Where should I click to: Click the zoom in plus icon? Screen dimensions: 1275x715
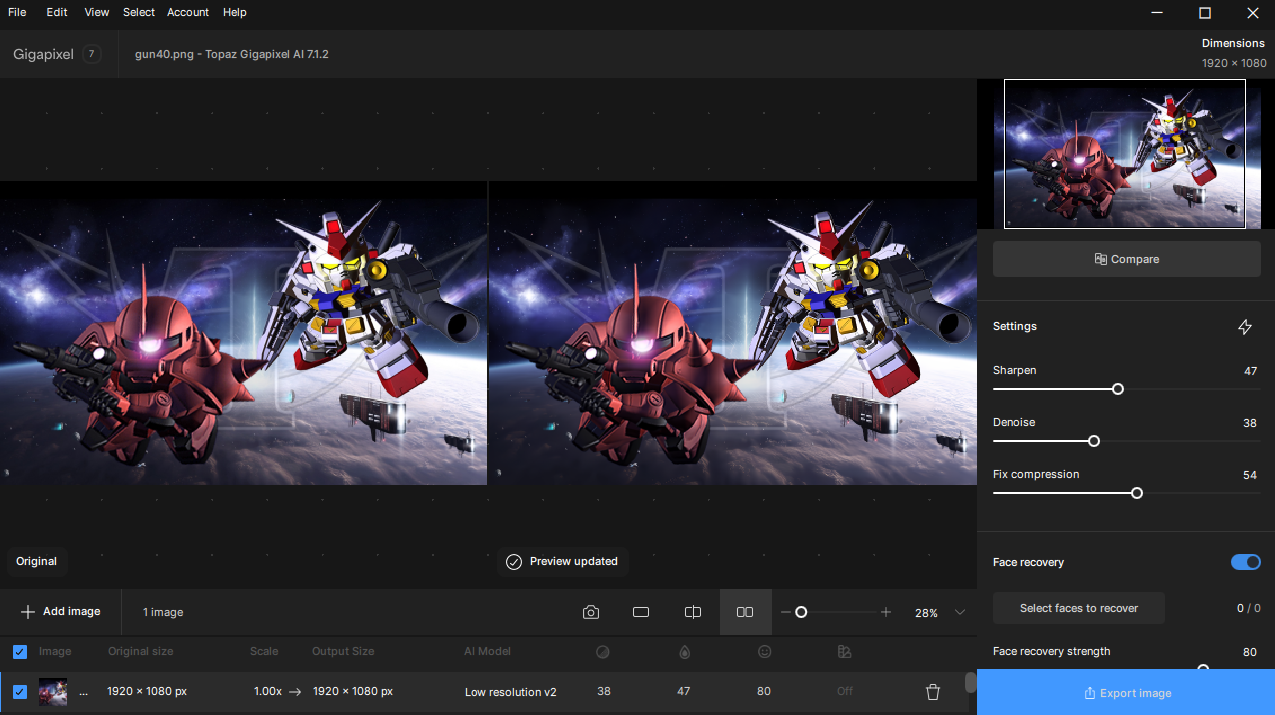886,612
